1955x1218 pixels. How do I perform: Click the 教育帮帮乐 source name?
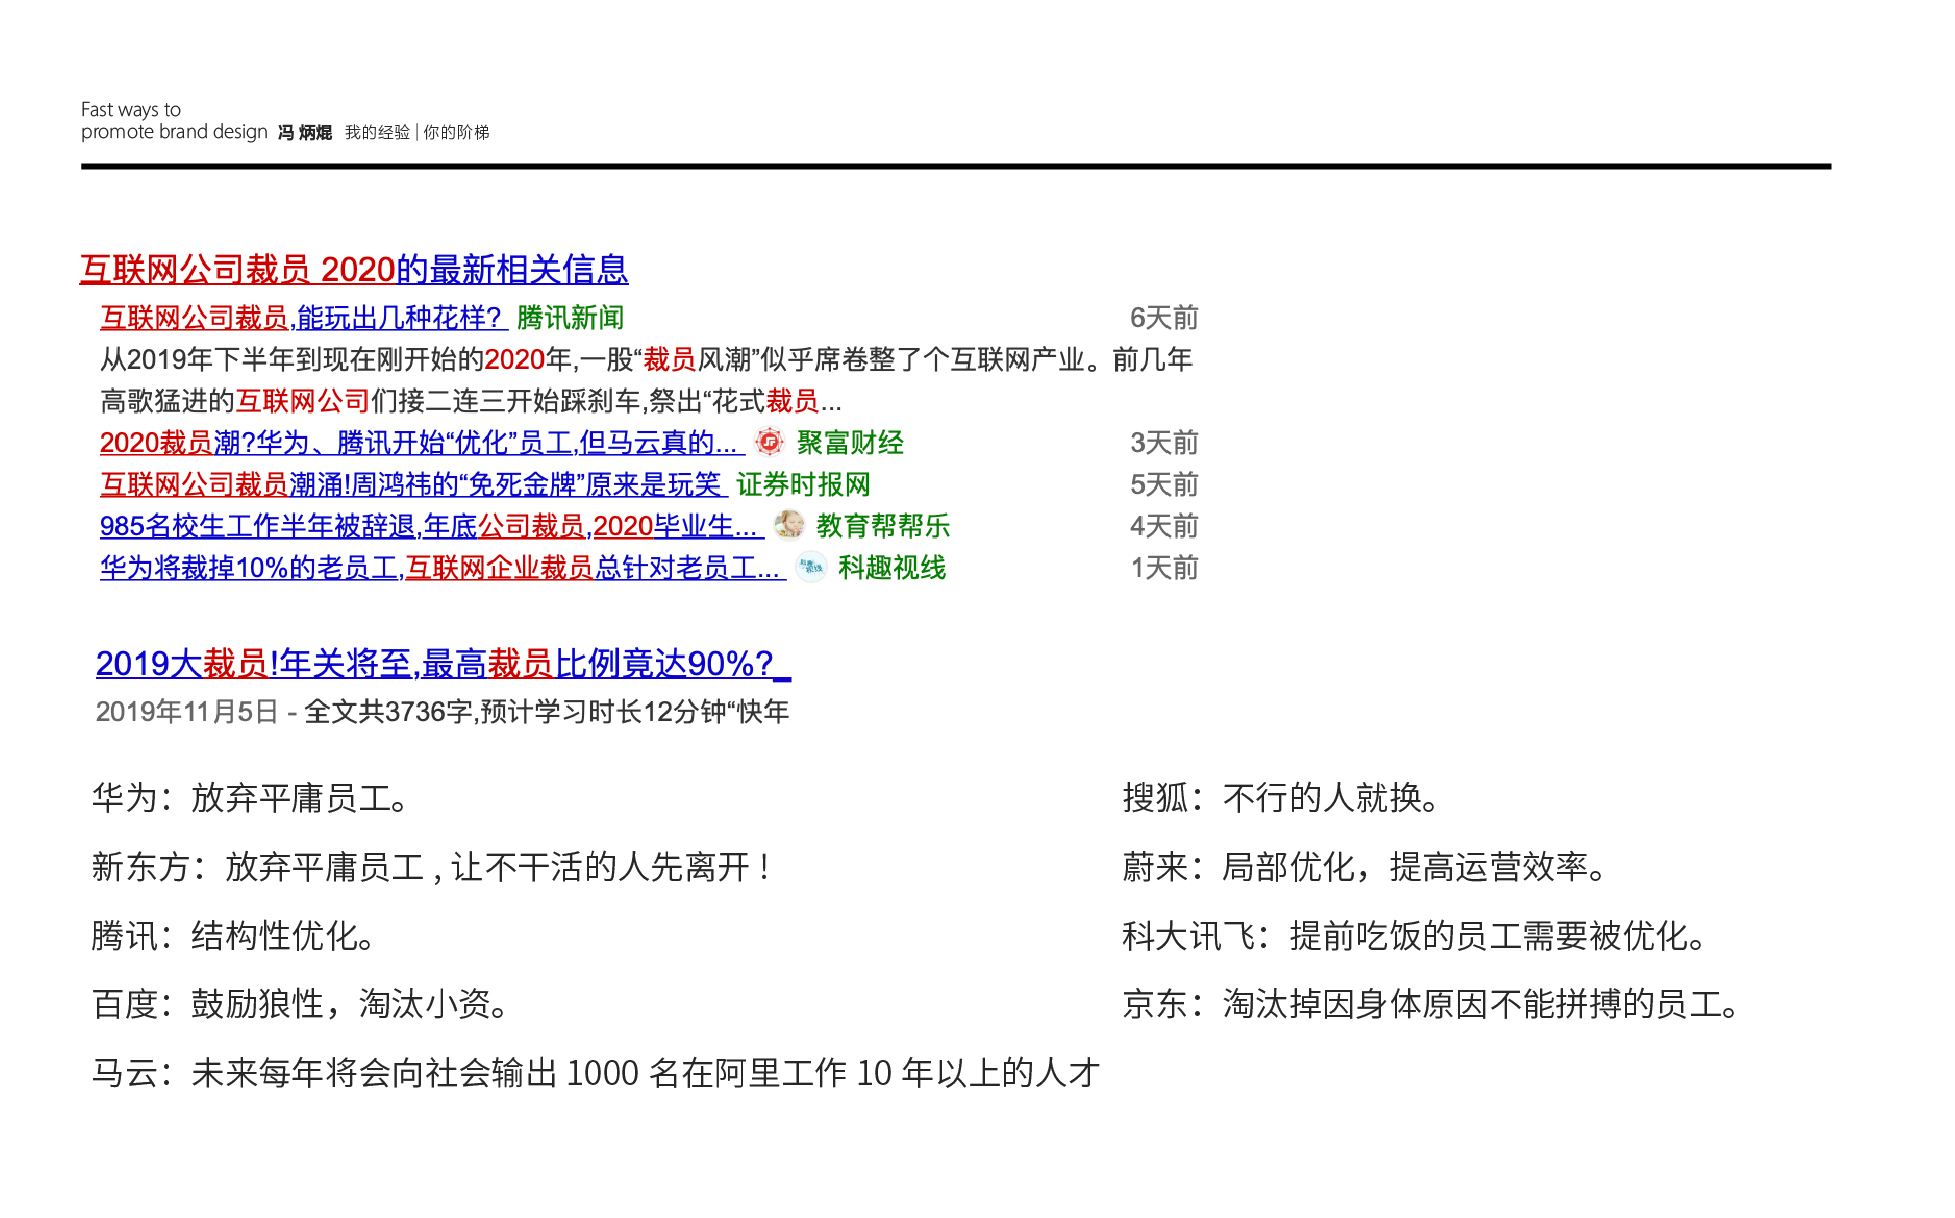tap(882, 526)
